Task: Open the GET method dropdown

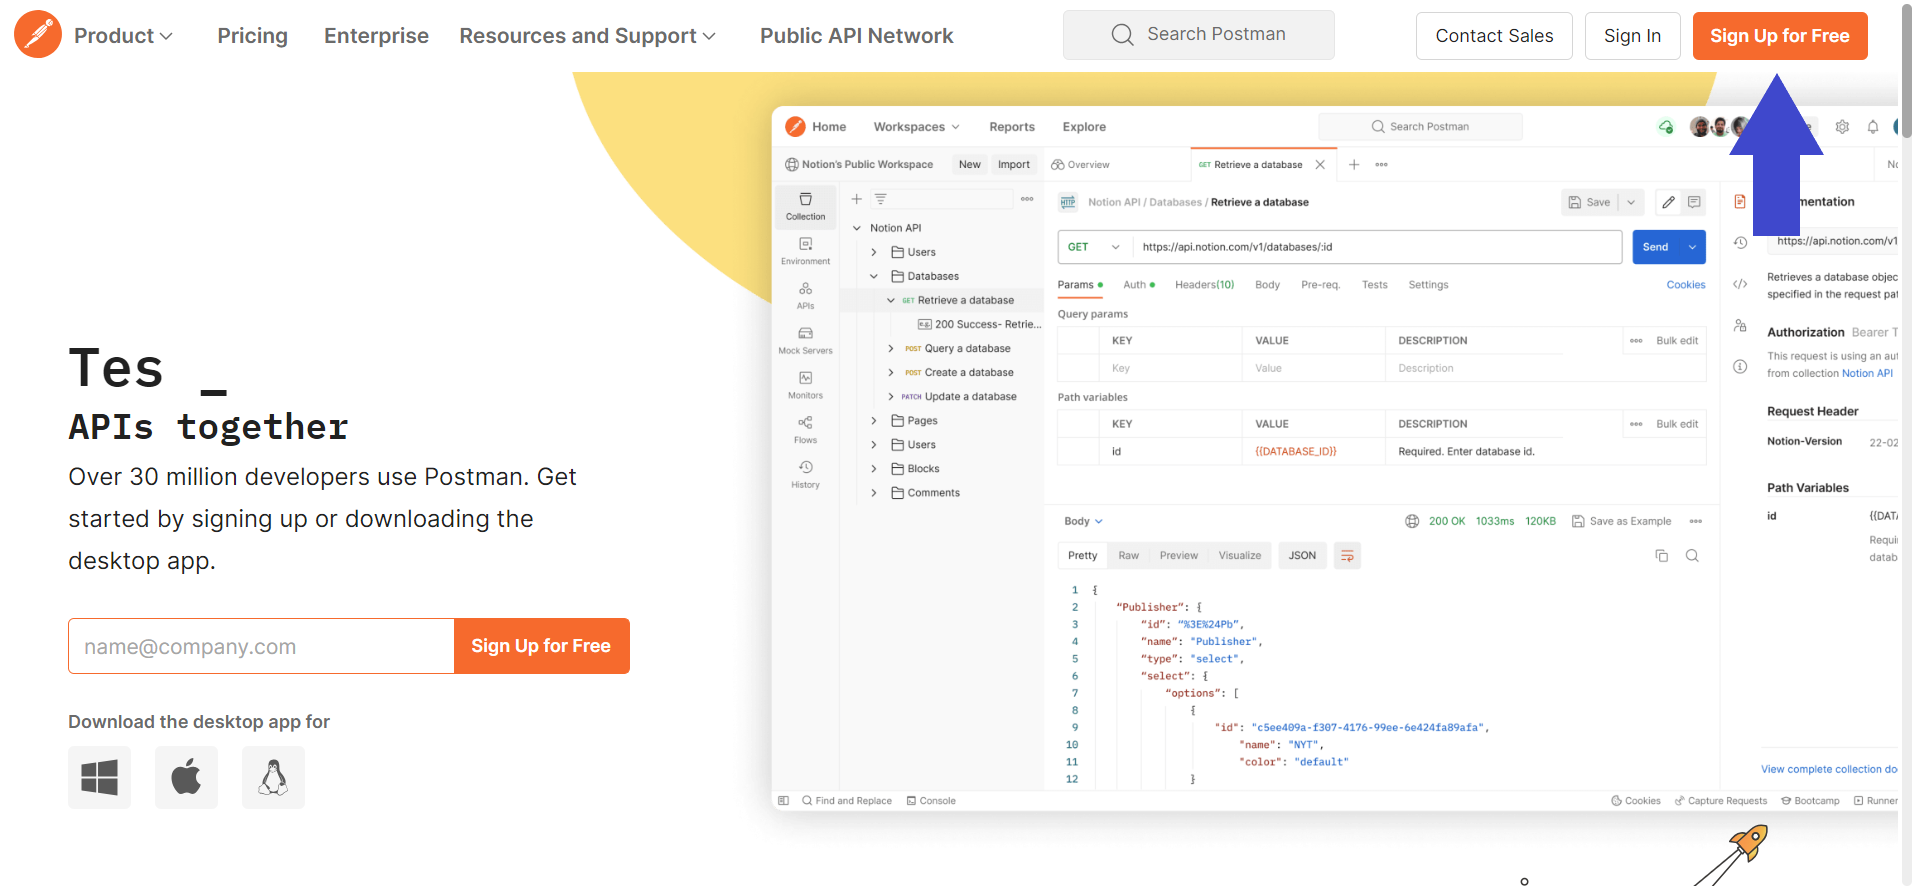Action: [1094, 247]
